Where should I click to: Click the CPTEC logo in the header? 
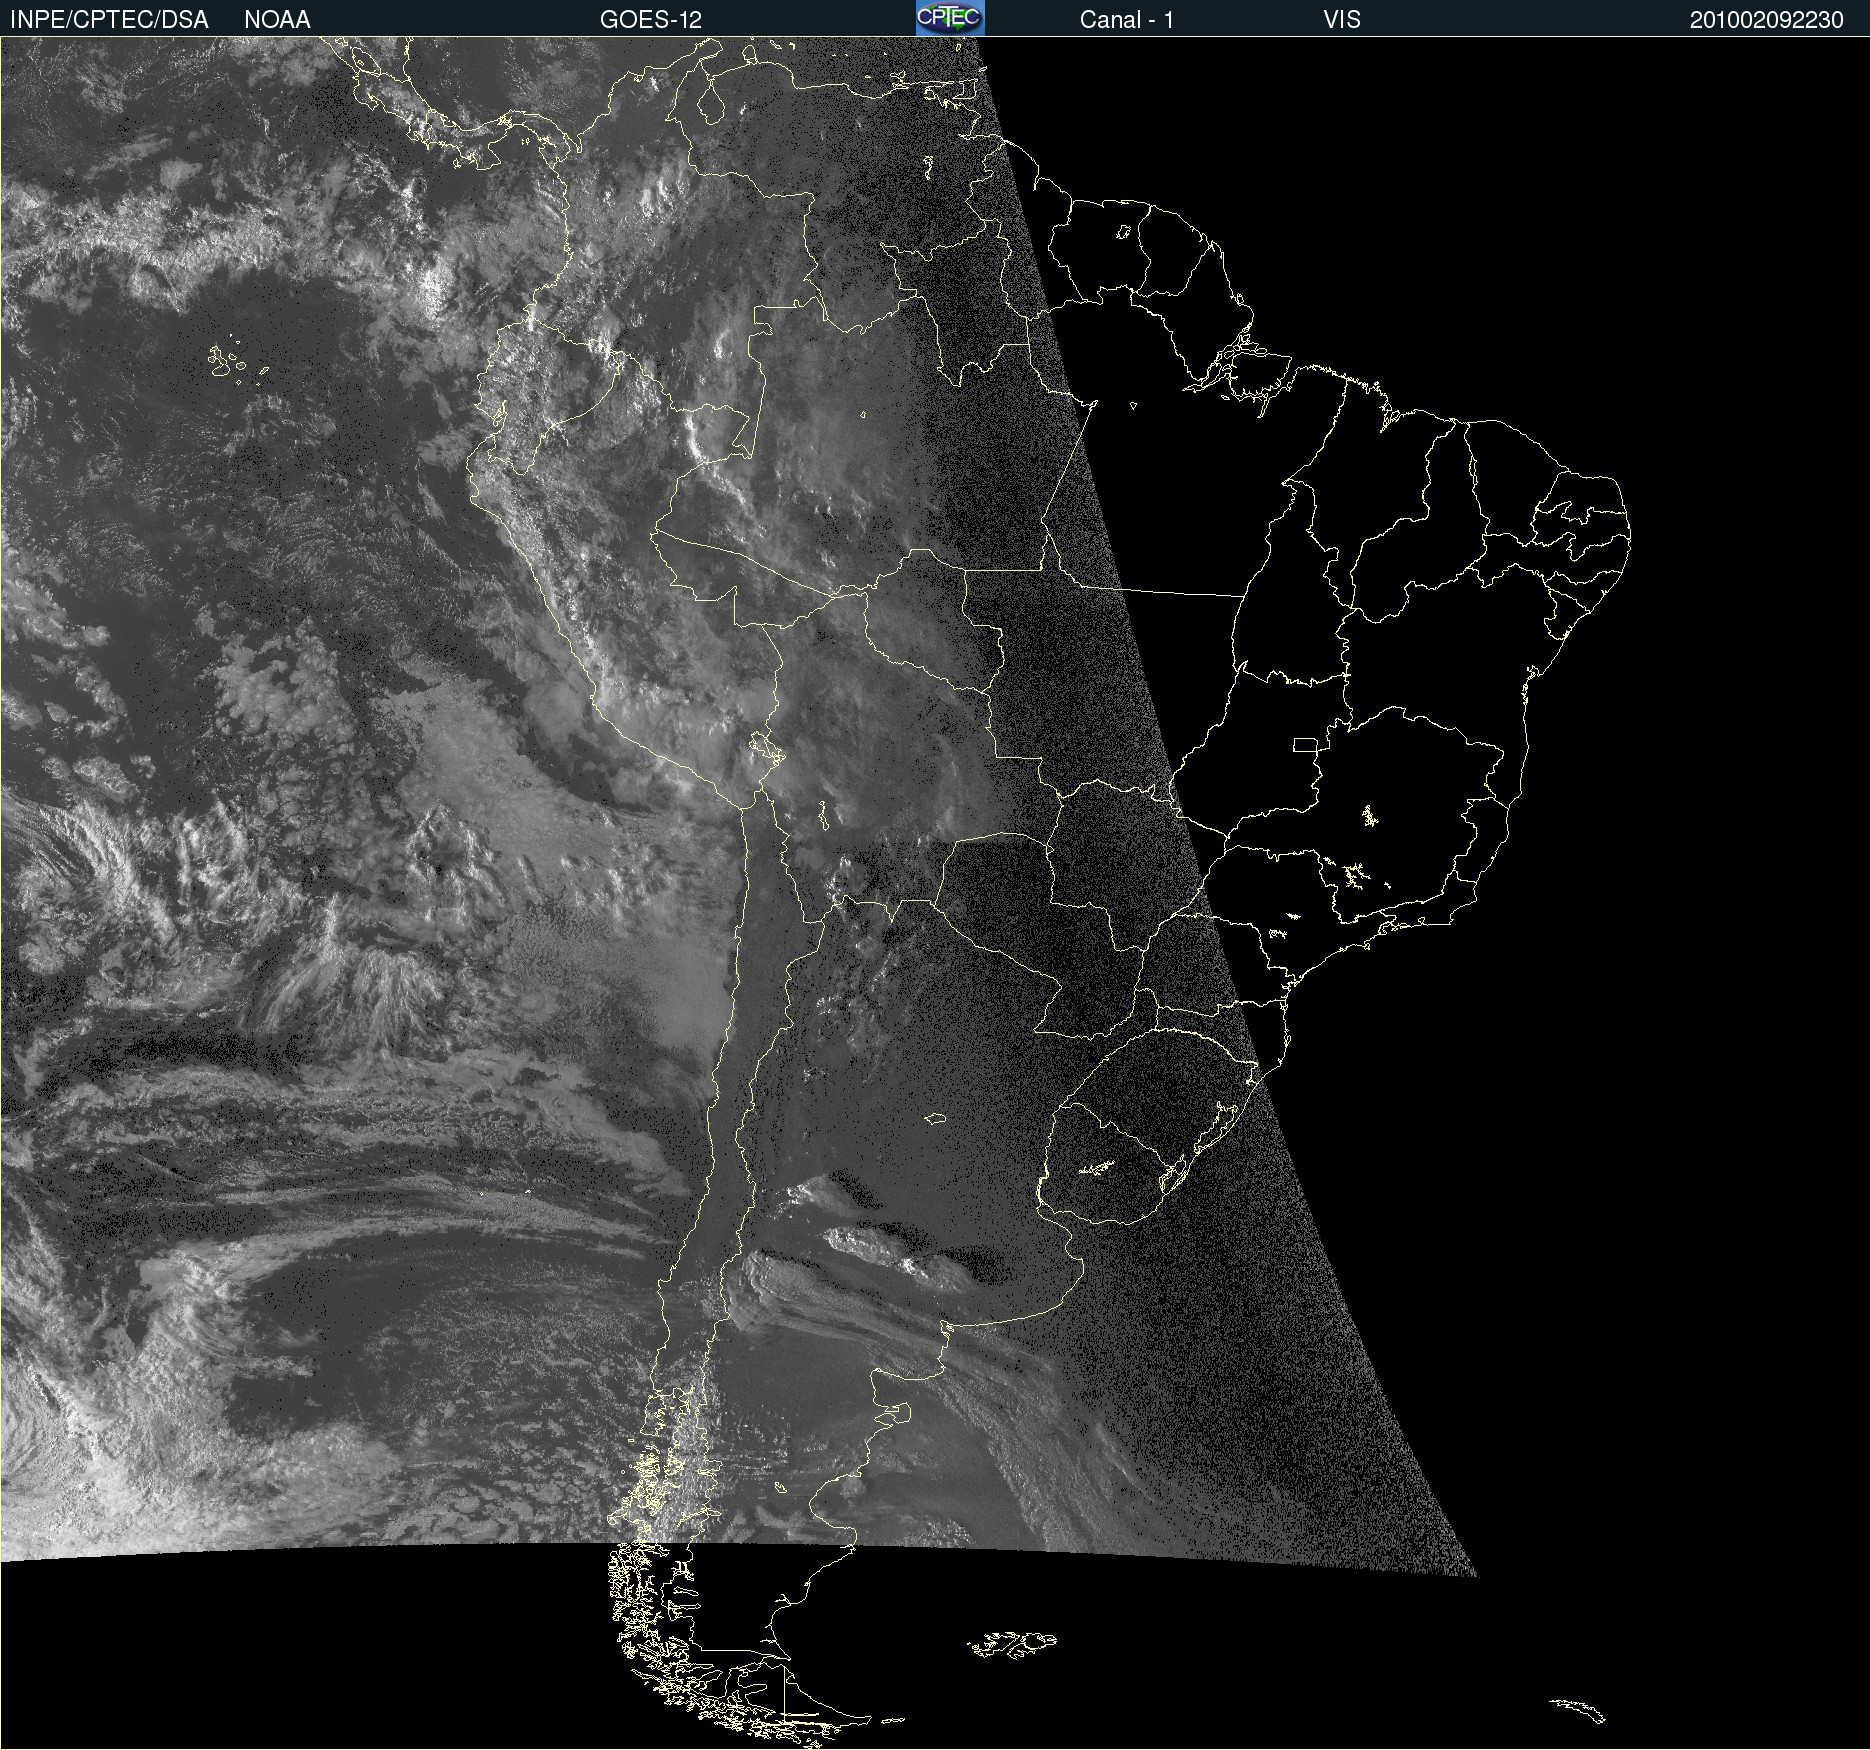tap(950, 18)
